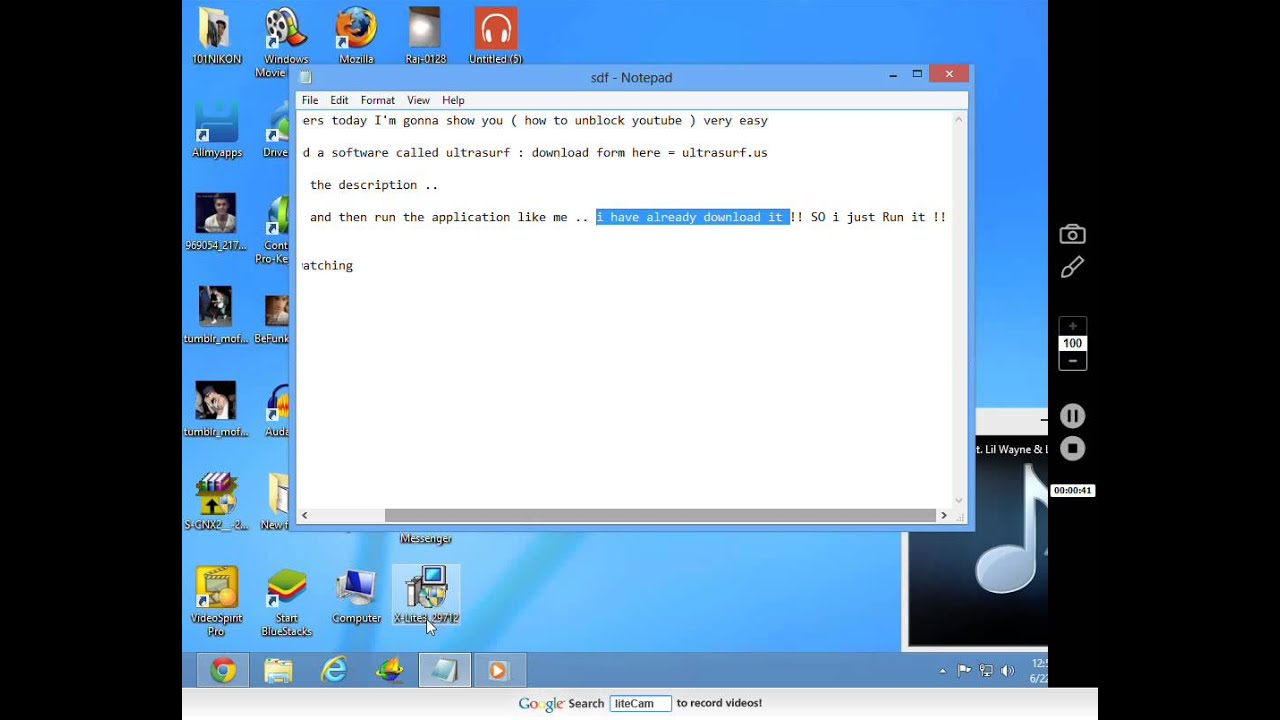Image resolution: width=1280 pixels, height=720 pixels.
Task: Click 'SO i just Run it !!' text
Action: point(878,217)
